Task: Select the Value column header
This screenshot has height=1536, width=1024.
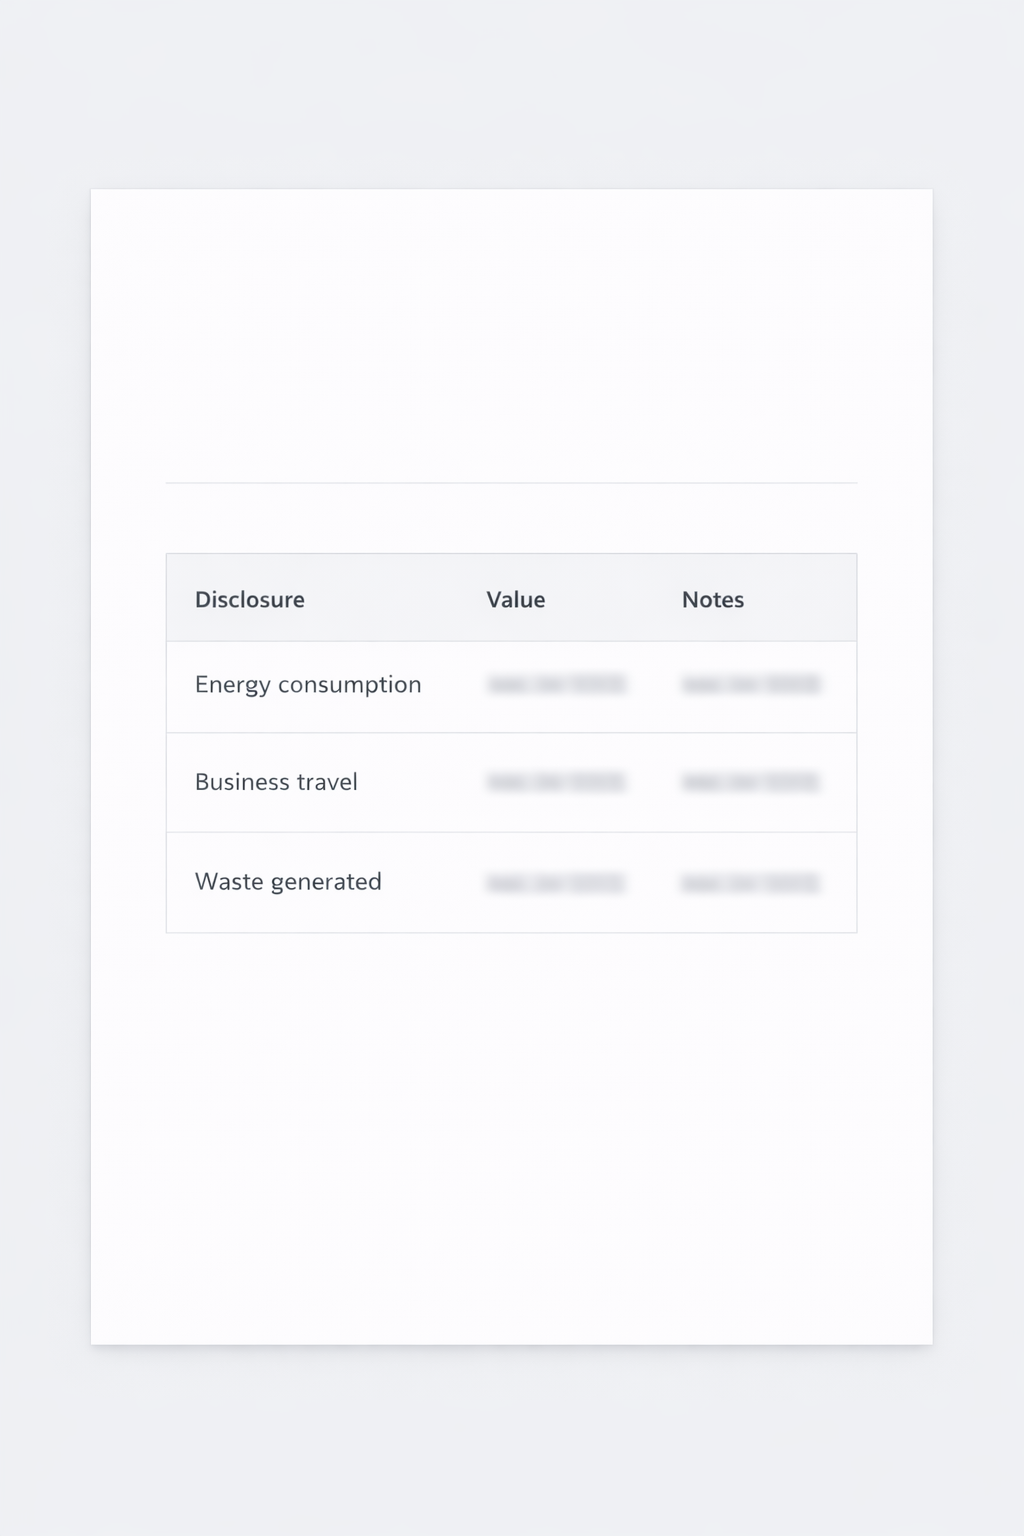Action: coord(516,600)
